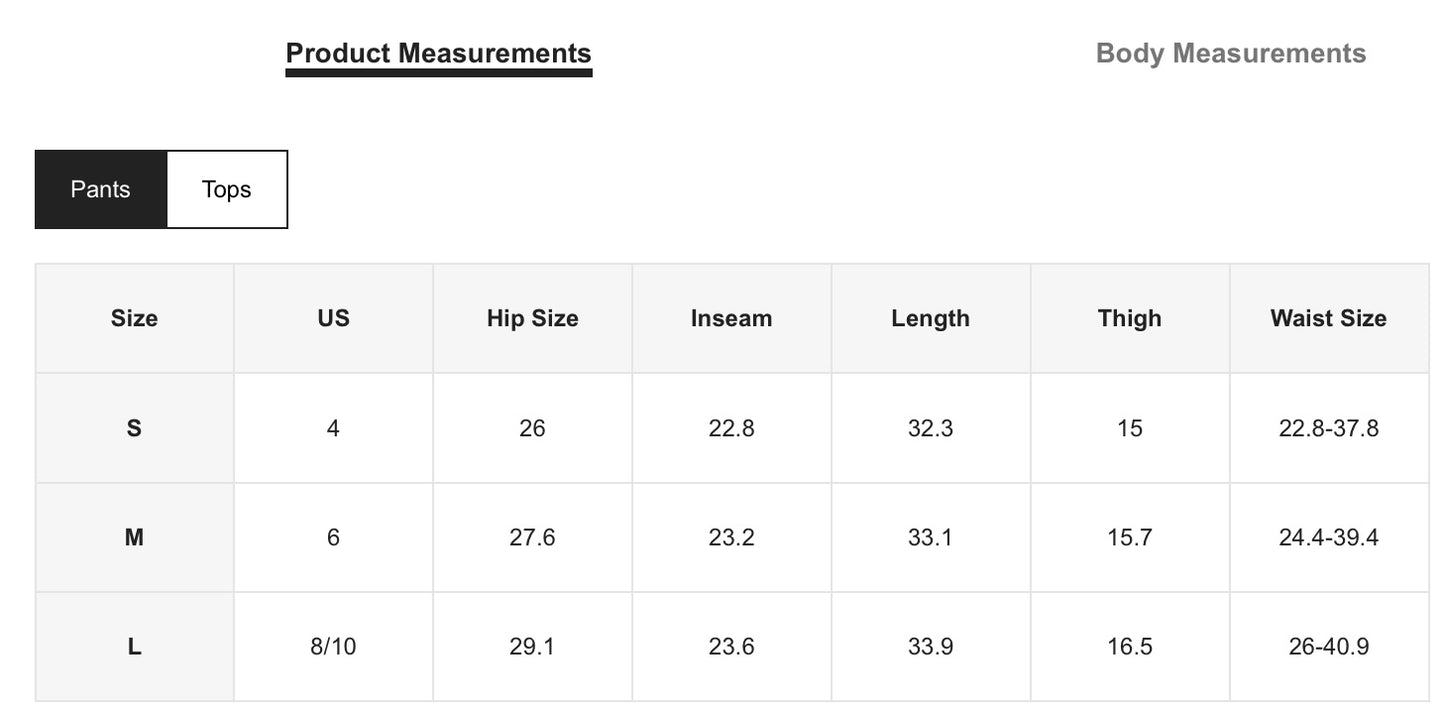Image resolution: width=1445 pixels, height=715 pixels.
Task: Click the Waist Size column header
Action: (x=1328, y=318)
